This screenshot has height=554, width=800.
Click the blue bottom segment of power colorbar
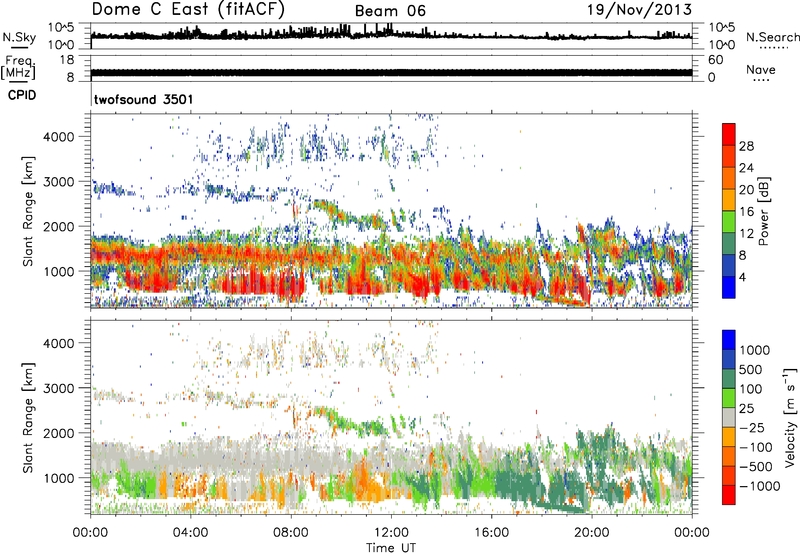tap(729, 287)
